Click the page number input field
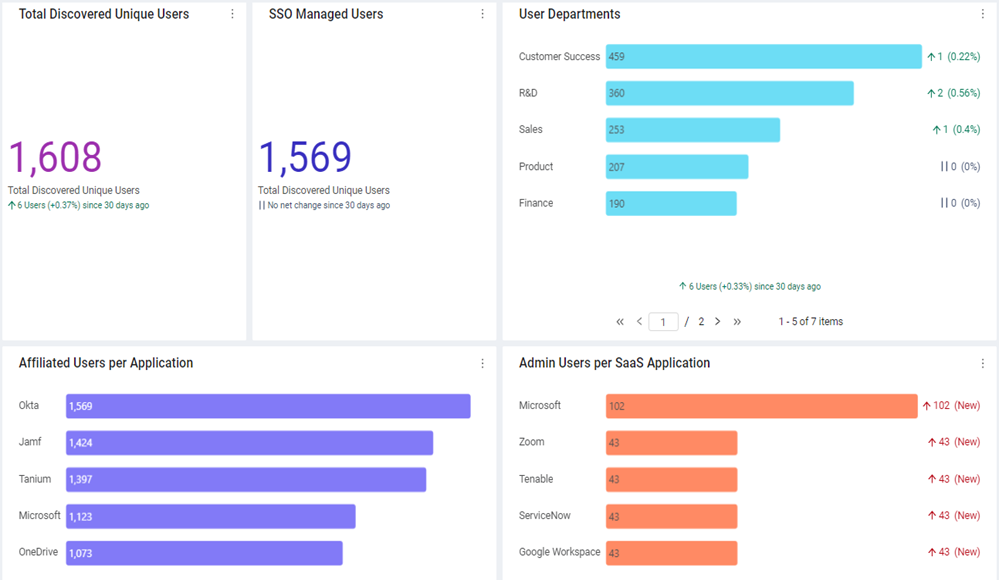Viewport: 999px width, 580px height. [x=663, y=322]
